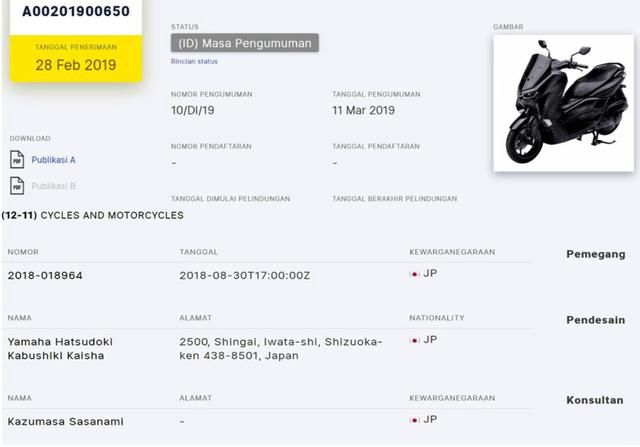Viewport: 640px width, 447px height.
Task: Click the Konsultan section heading
Action: [x=595, y=400]
